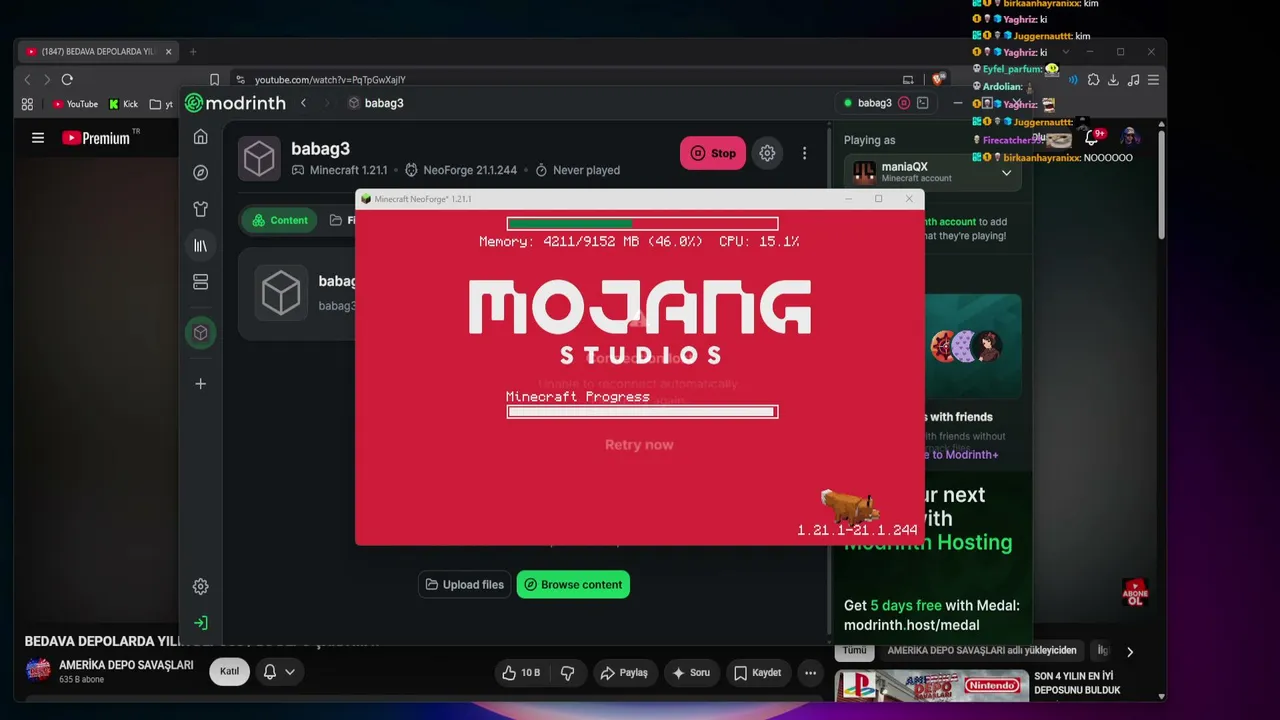This screenshot has height=720, width=1280.
Task: Click the ABONE OL subscribe watermark
Action: 1135,593
